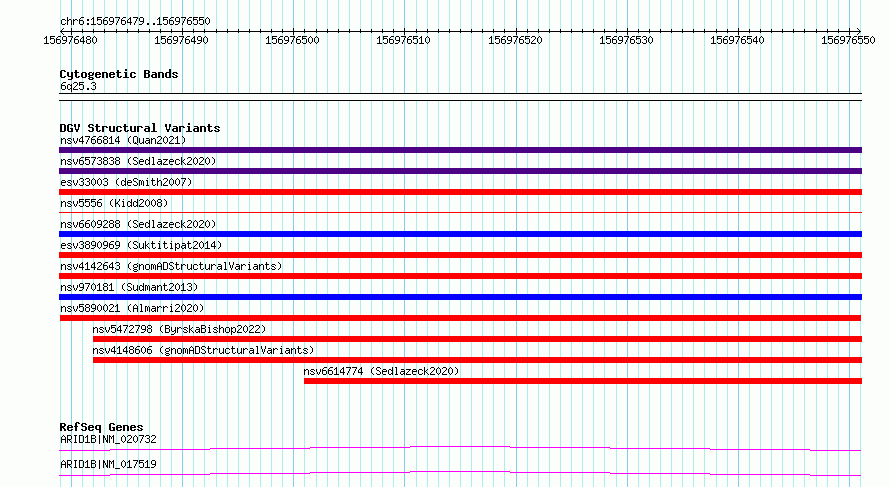The image size is (890, 487).
Task: Click the magenta line of ARID1B|NM_017519
Action: 460,473
